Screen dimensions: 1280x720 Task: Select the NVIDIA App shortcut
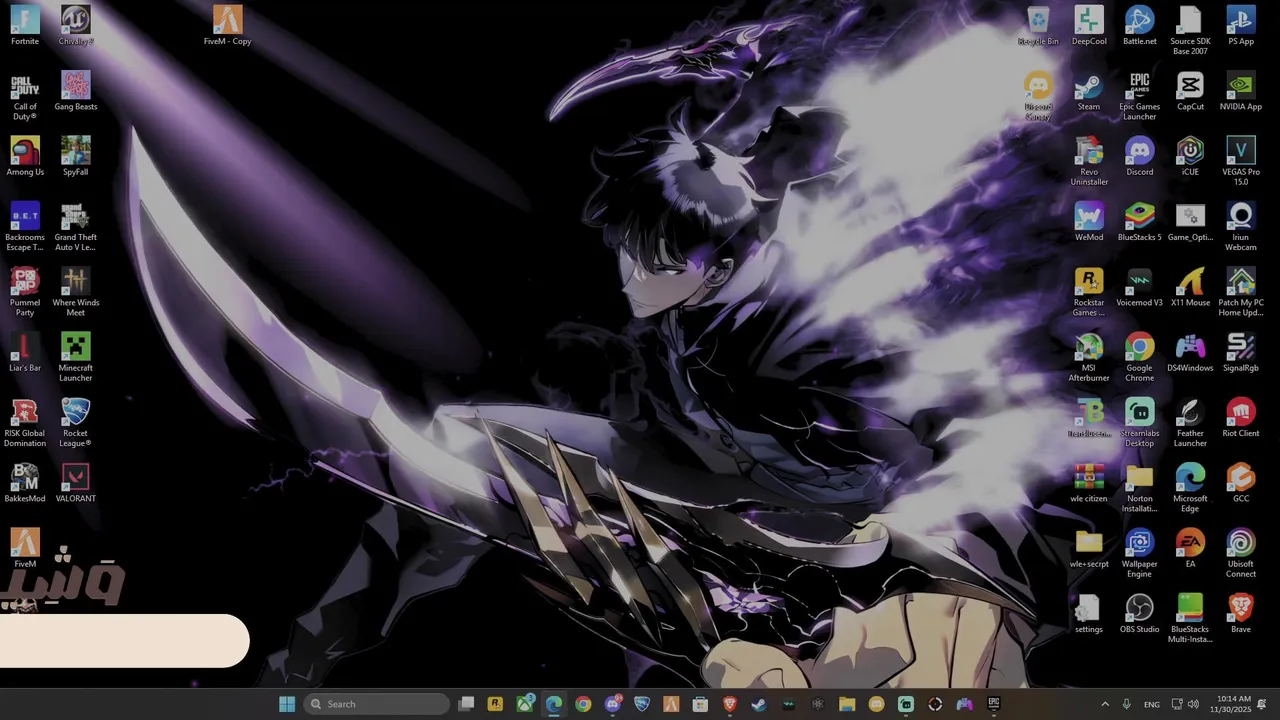pos(1241,91)
